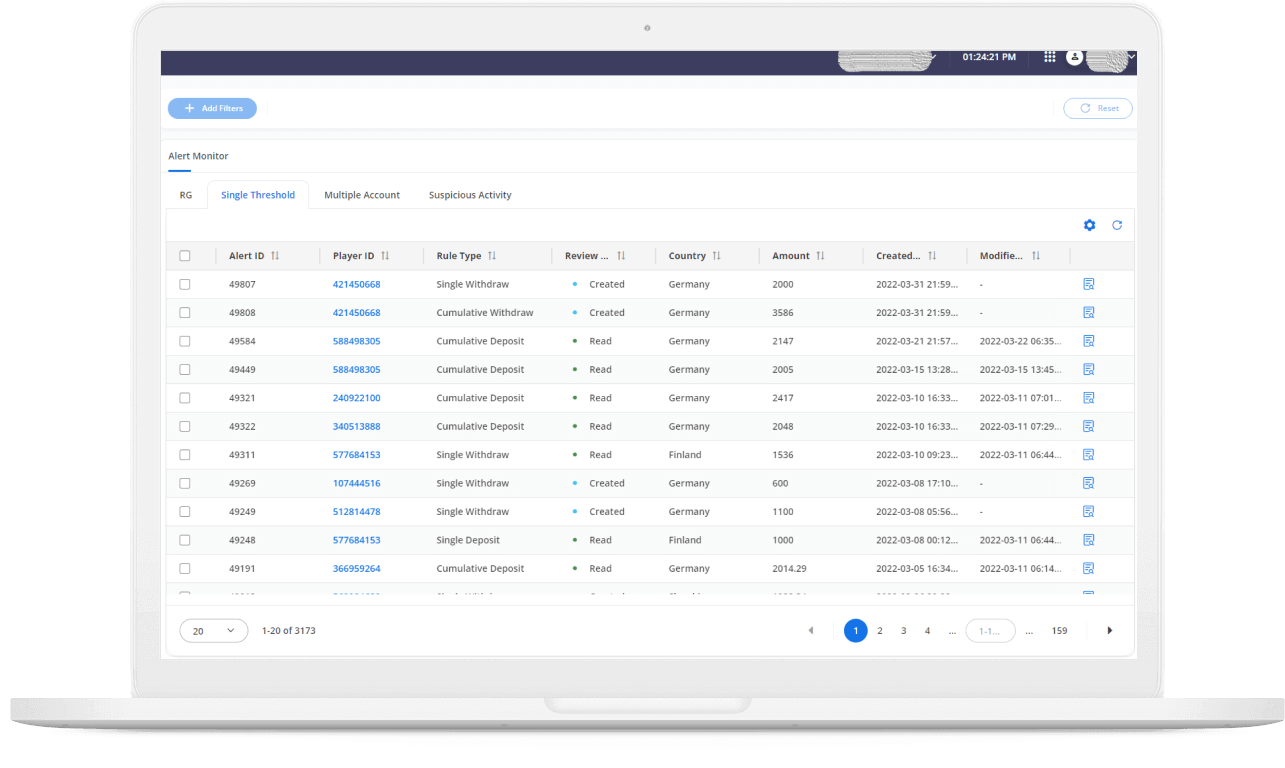Open the rows-per-page dropdown showing 20
This screenshot has width=1285, height=768.
tap(214, 631)
